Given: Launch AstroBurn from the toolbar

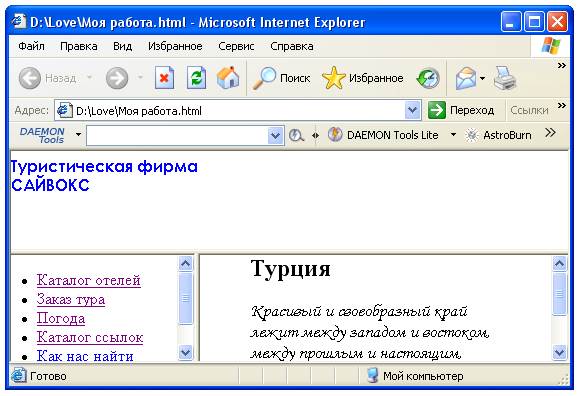Looking at the screenshot, I should click(x=498, y=135).
